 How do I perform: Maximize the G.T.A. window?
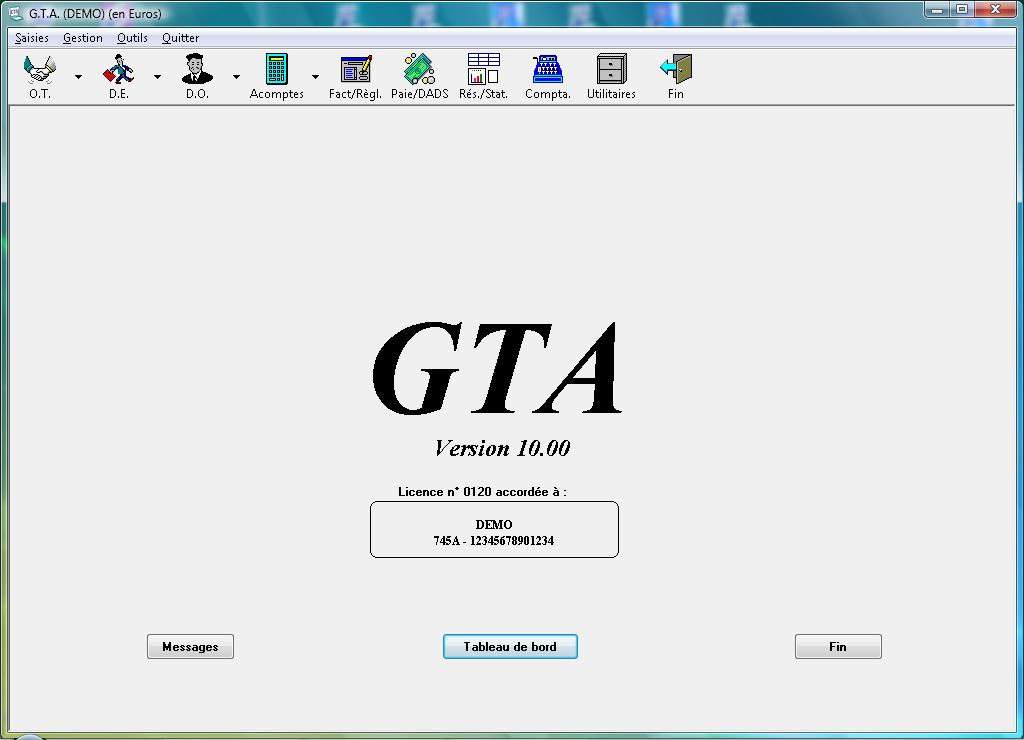pos(962,10)
